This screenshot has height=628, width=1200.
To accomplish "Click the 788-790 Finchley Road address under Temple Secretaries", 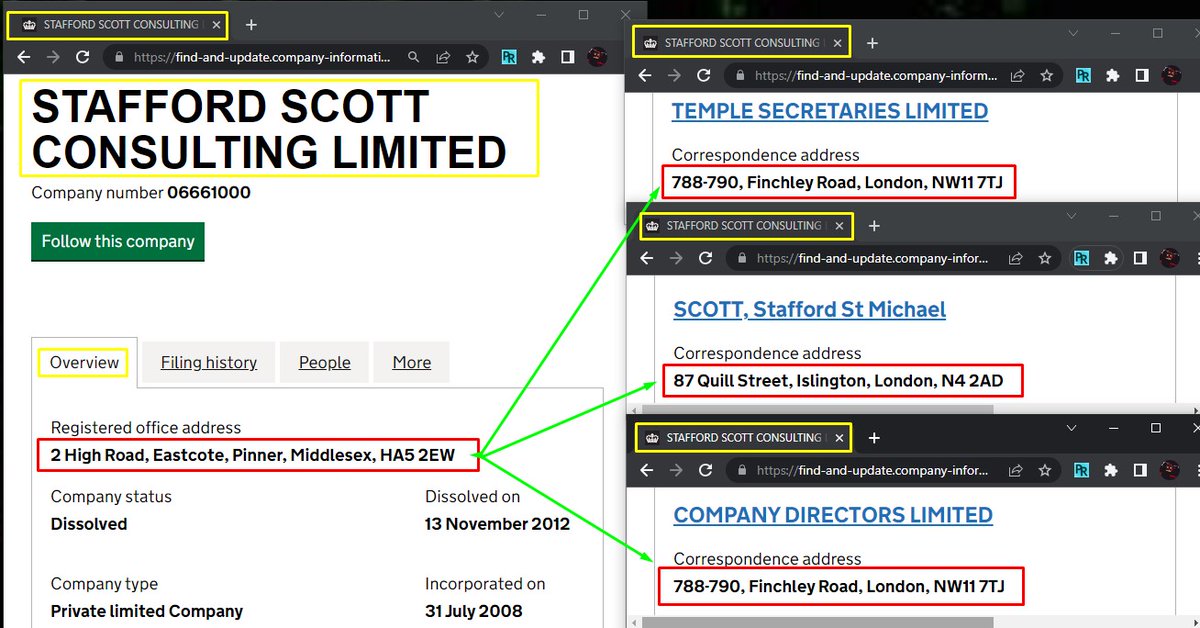I will point(838,182).
